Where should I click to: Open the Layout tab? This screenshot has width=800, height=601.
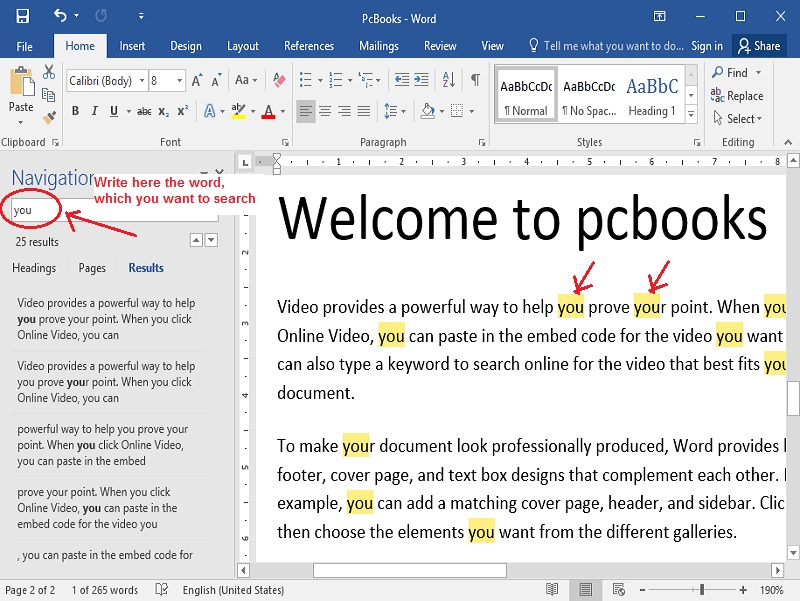[x=243, y=46]
